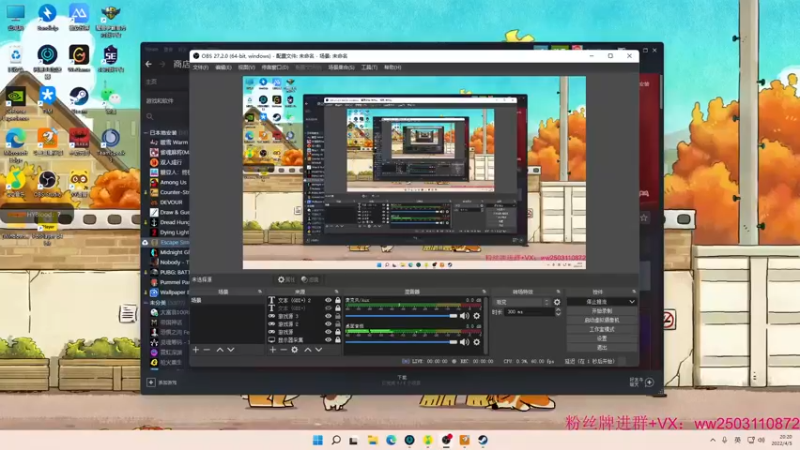Toggle lock on first text source row

[337, 301]
